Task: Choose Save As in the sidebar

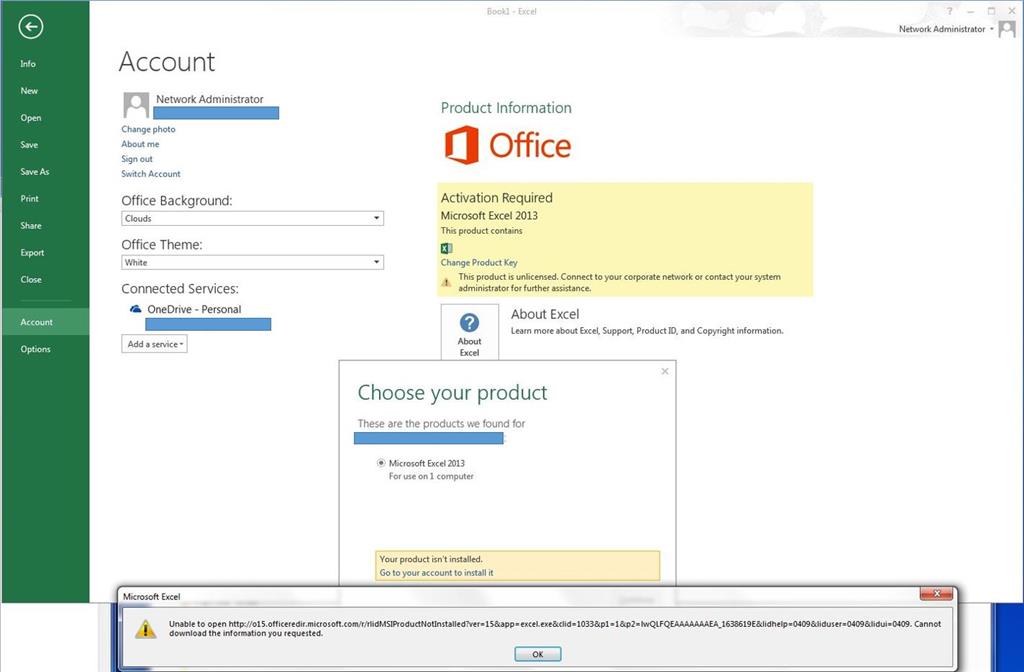Action: (35, 172)
